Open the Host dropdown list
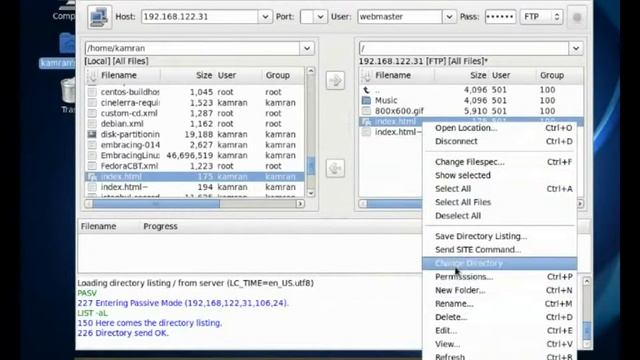Viewport: 640px width, 360px height. (x=265, y=17)
